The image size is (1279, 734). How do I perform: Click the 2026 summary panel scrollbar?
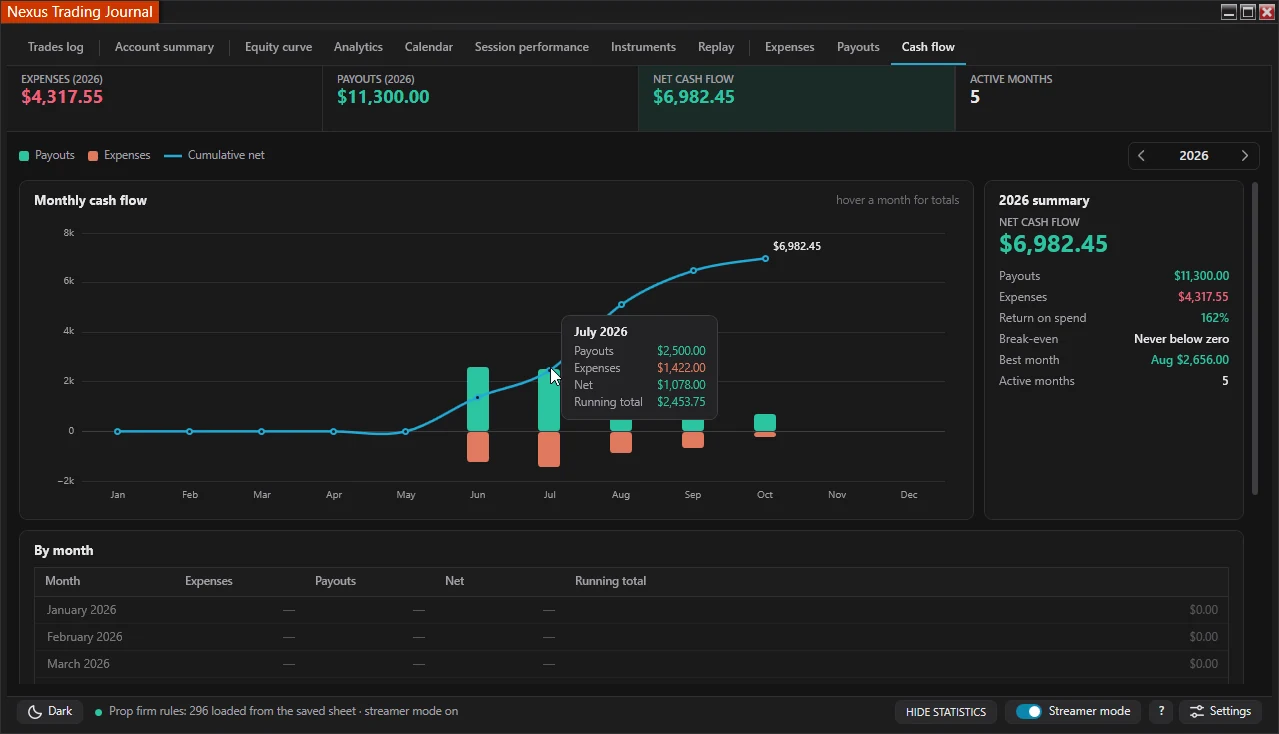pos(1256,338)
